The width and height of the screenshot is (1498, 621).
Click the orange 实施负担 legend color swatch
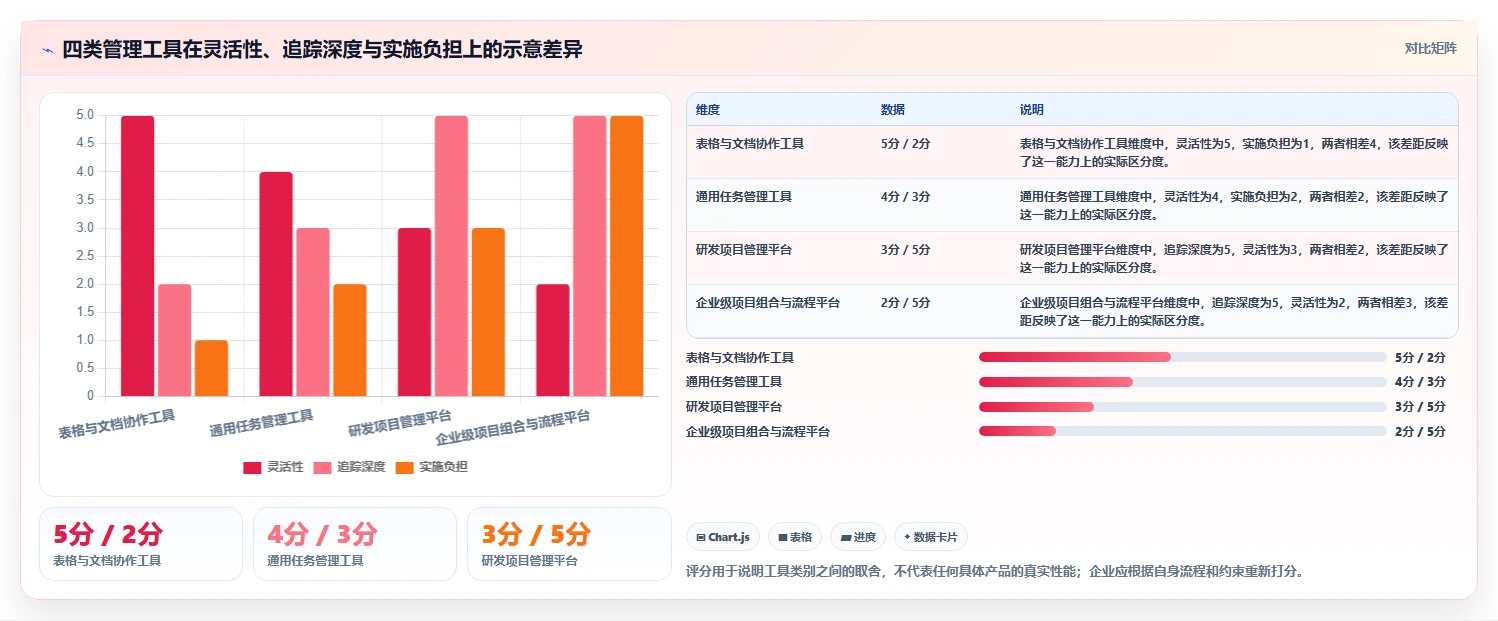[404, 467]
